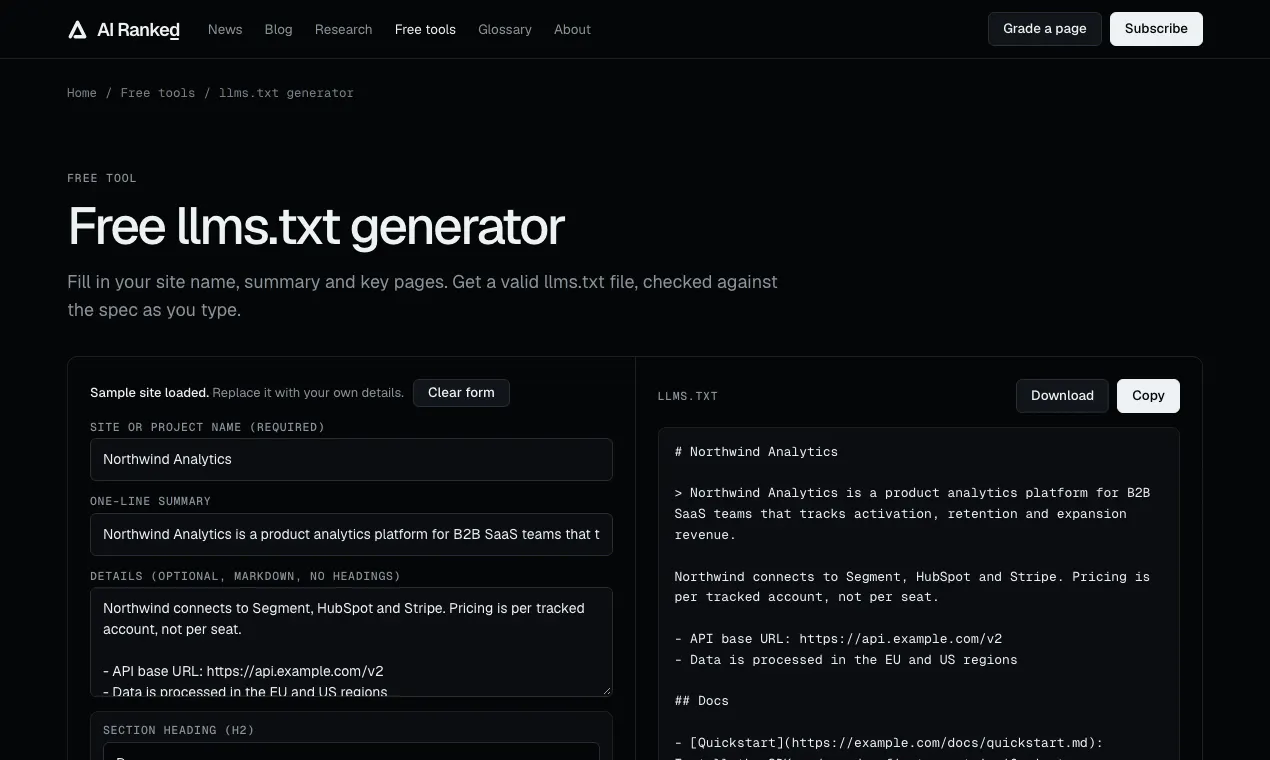Copy the llms.txt output
The height and width of the screenshot is (760, 1270).
pos(1148,396)
